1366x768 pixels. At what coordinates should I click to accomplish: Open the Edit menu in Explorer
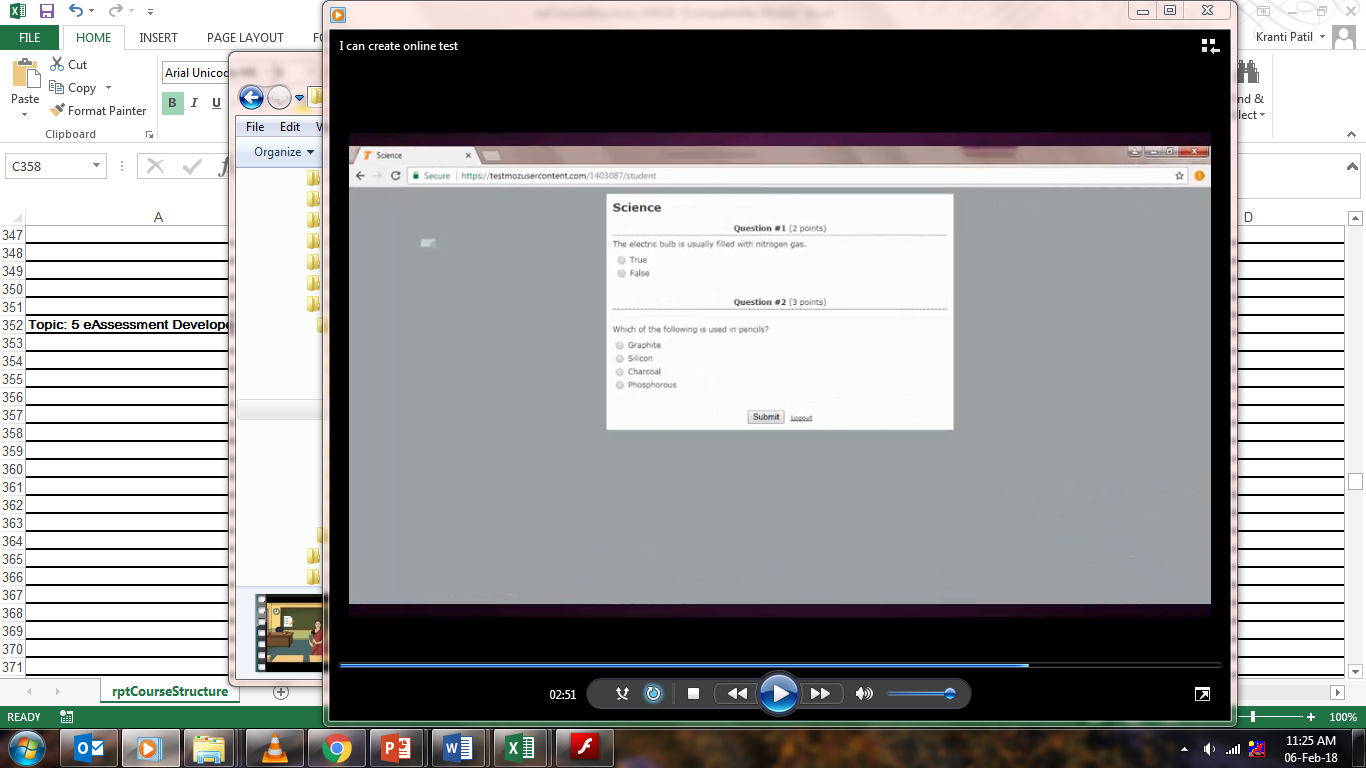(x=290, y=127)
